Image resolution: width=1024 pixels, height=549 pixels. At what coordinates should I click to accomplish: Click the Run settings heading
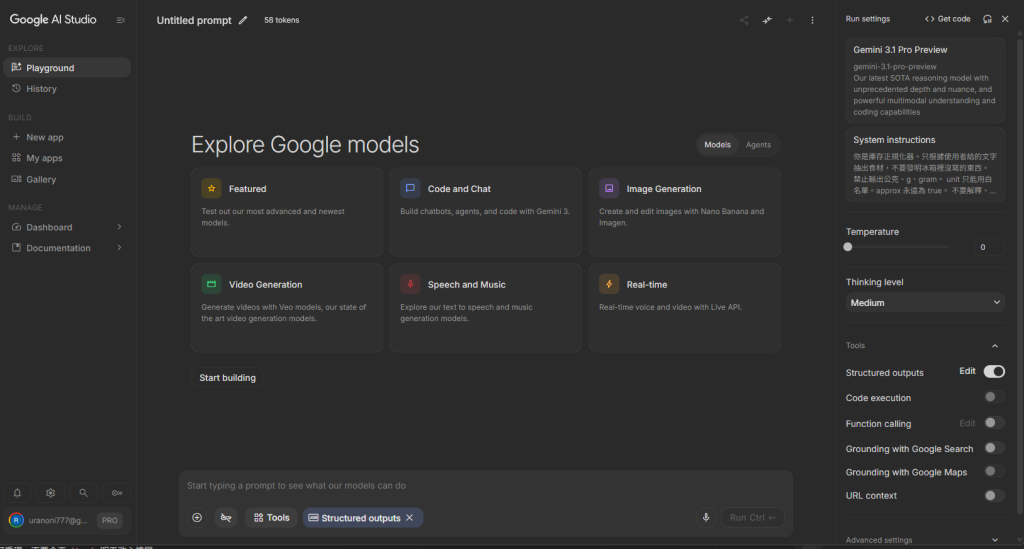click(867, 19)
